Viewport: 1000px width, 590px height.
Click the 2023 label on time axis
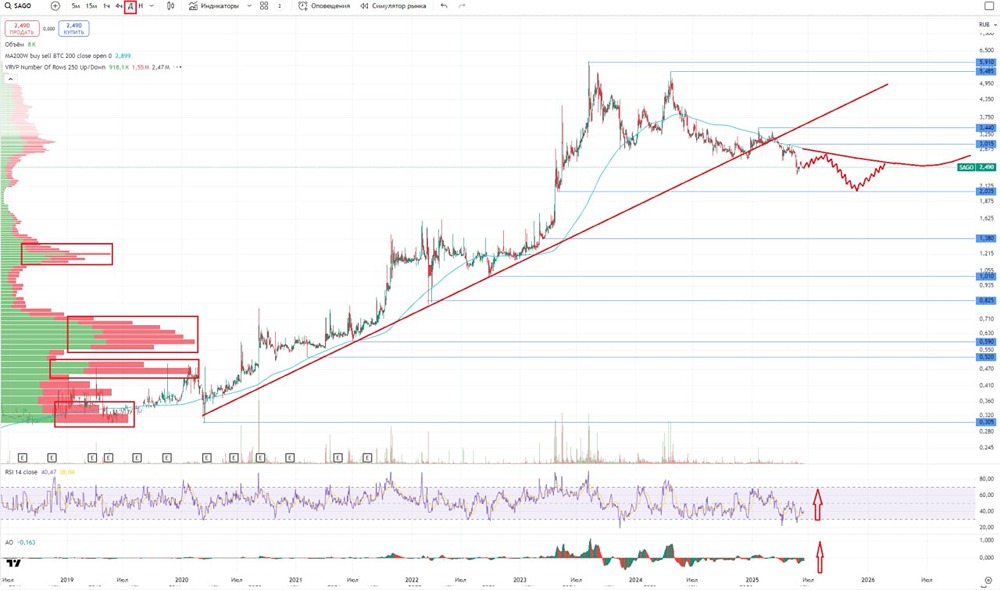pyautogui.click(x=520, y=580)
